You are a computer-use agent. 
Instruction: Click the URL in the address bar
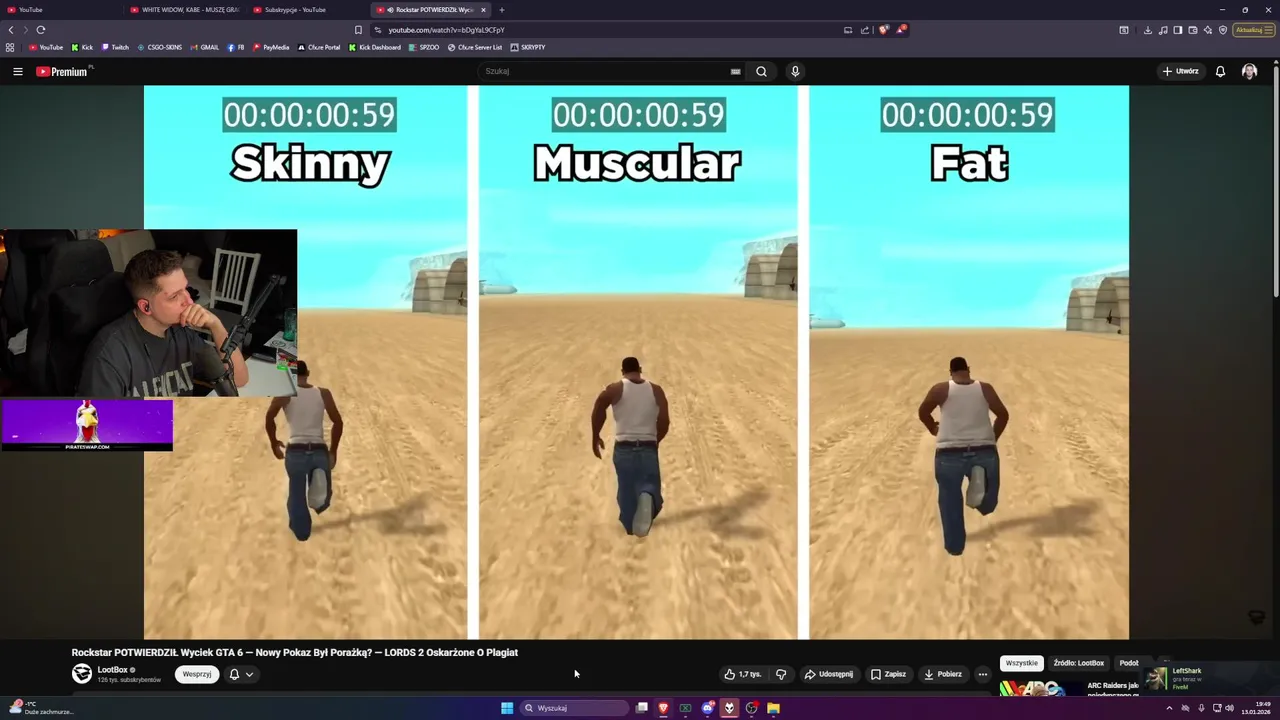[x=446, y=30]
